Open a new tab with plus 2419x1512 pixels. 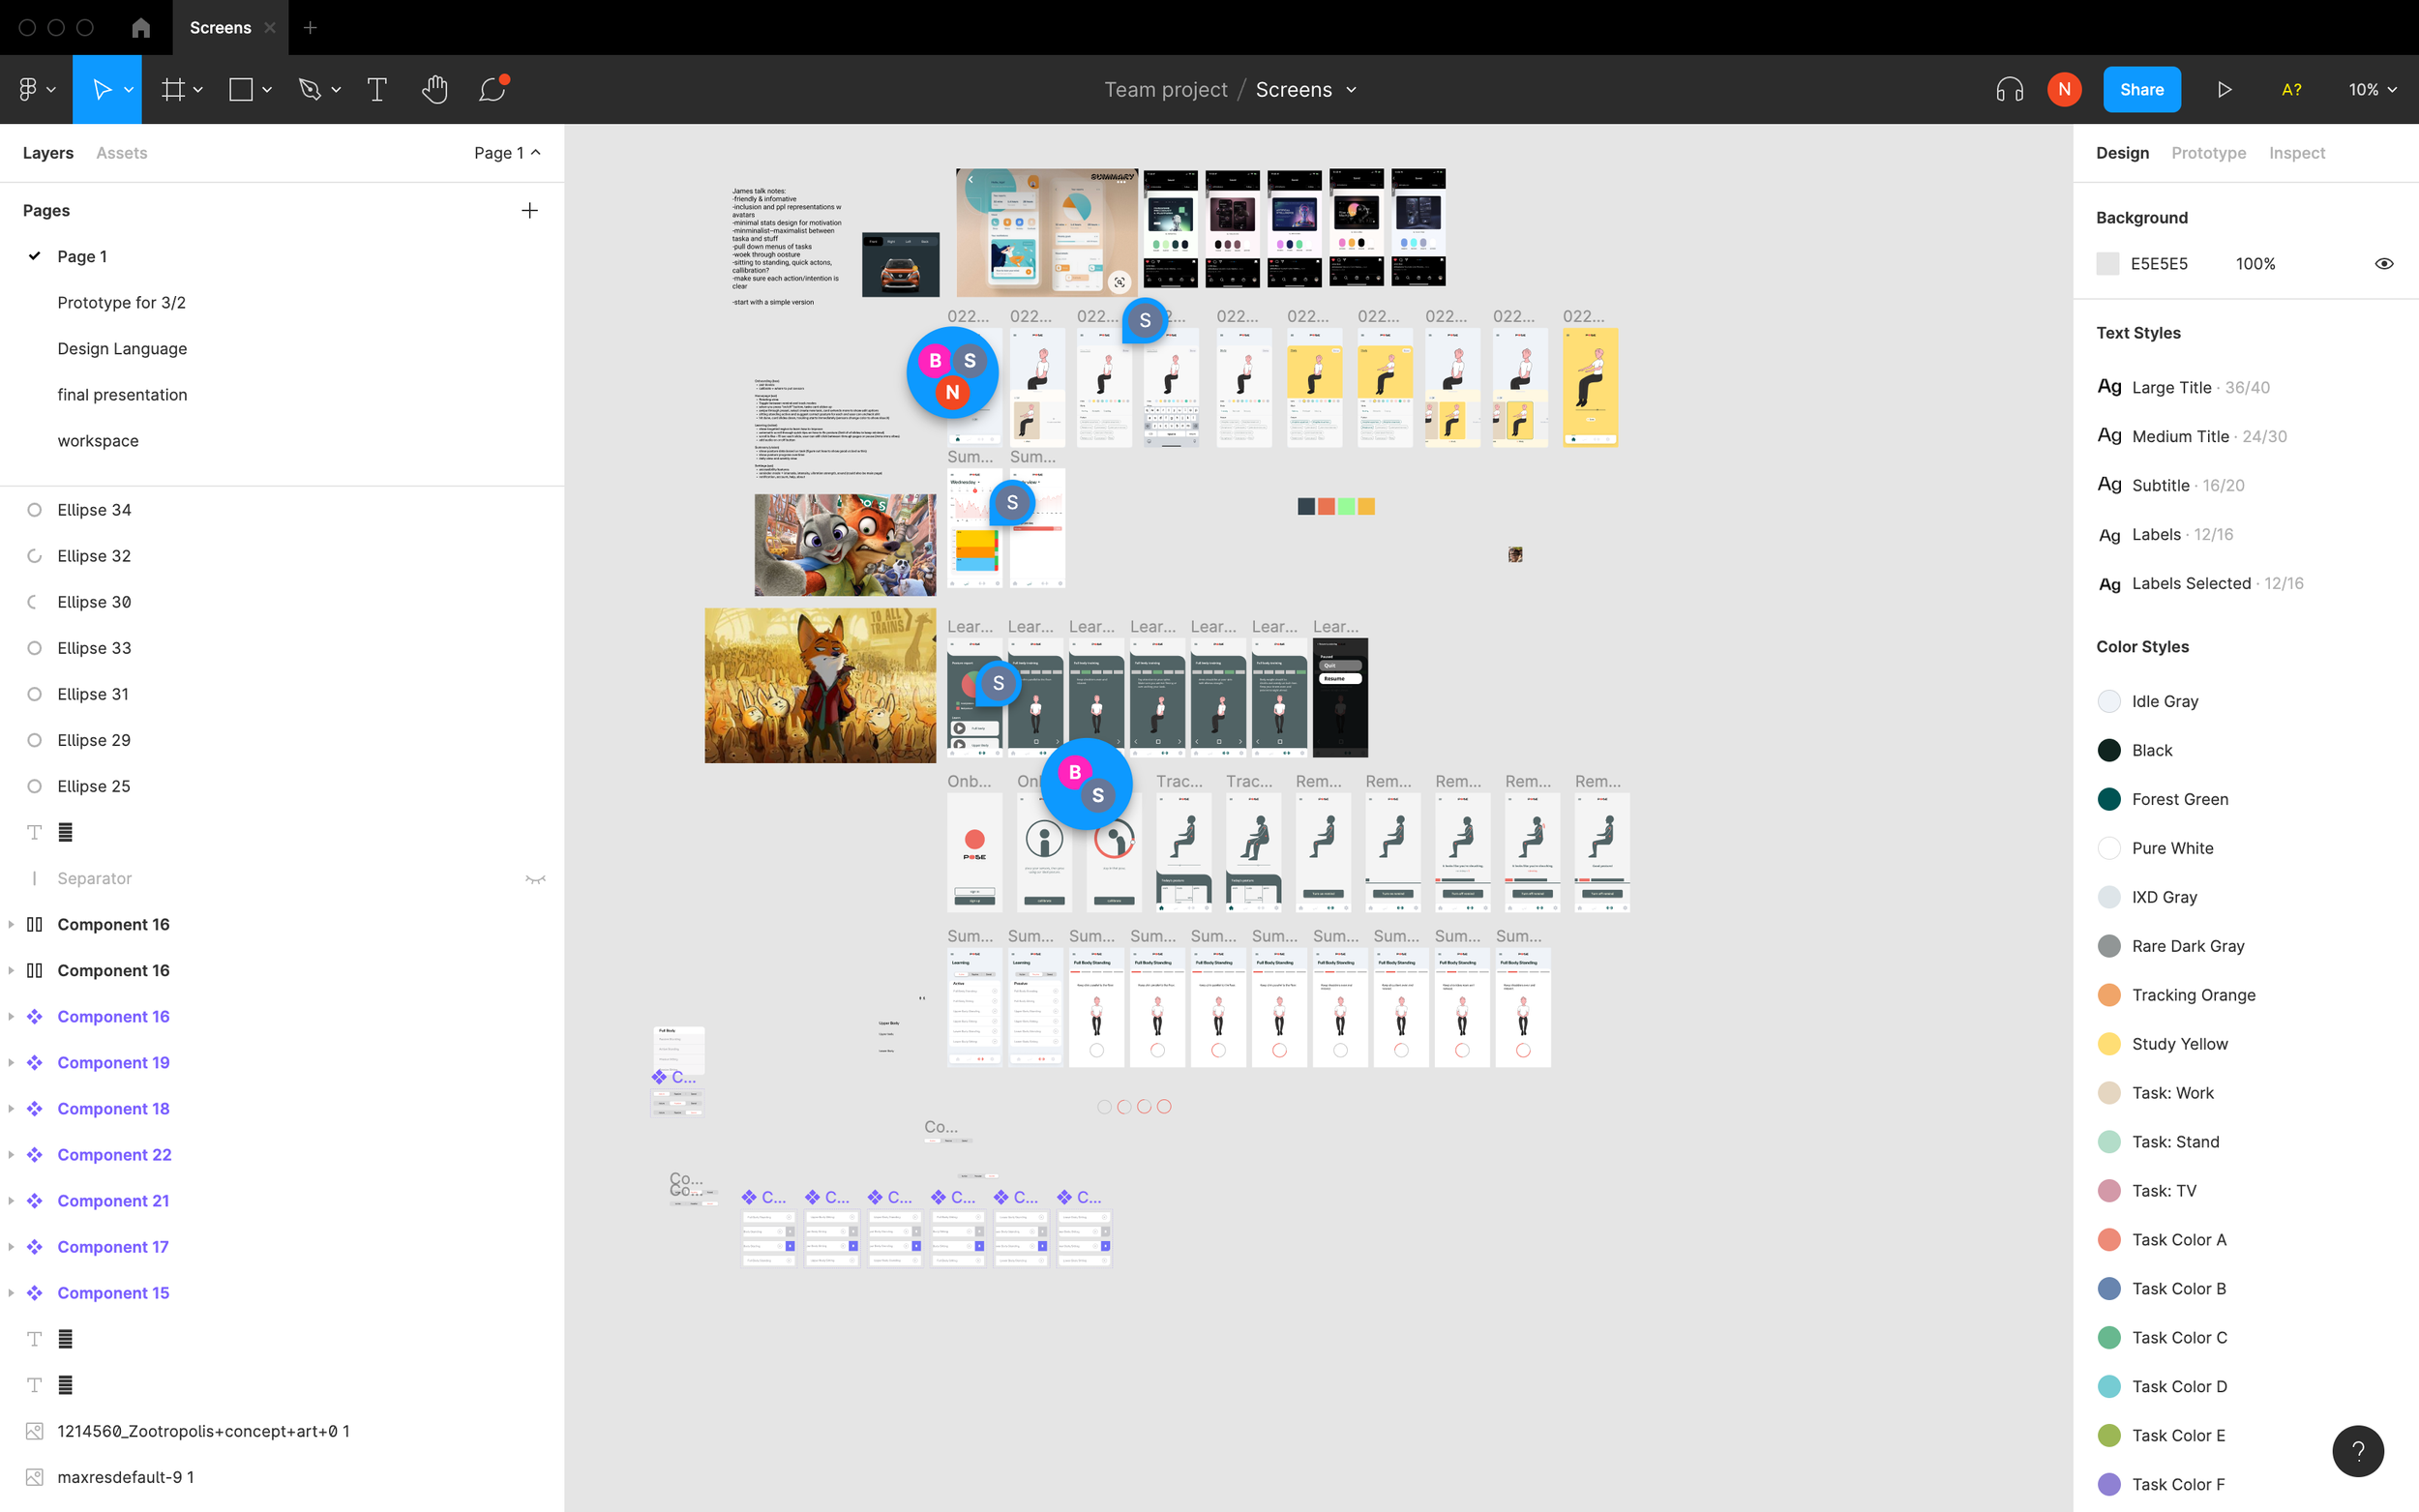pyautogui.click(x=310, y=28)
